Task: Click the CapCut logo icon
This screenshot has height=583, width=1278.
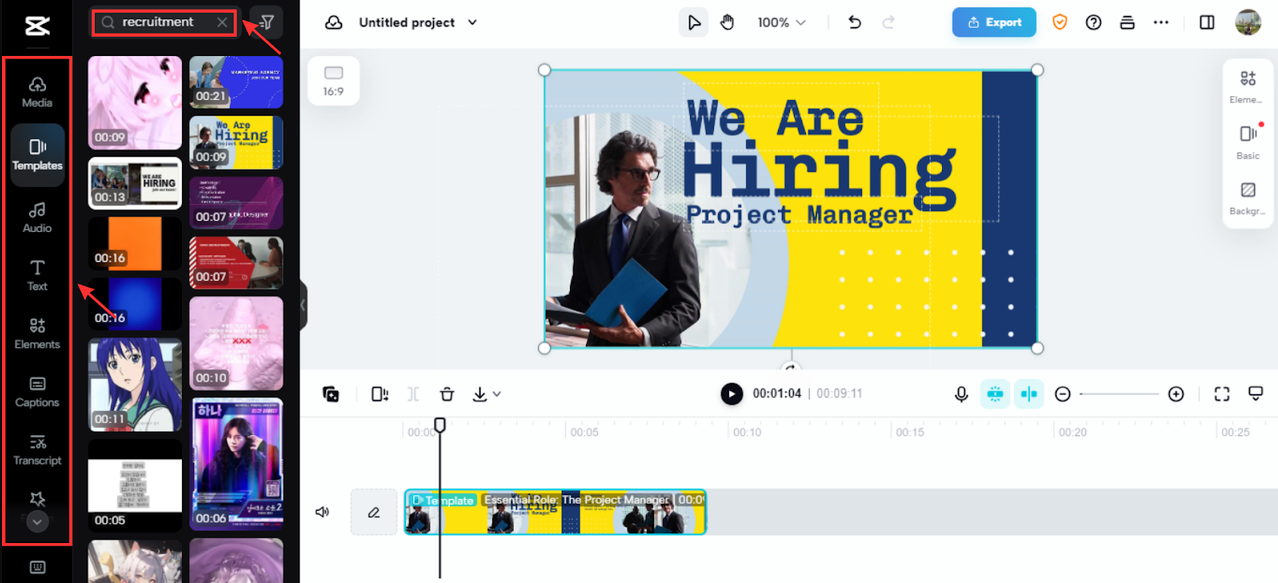Action: 37,25
